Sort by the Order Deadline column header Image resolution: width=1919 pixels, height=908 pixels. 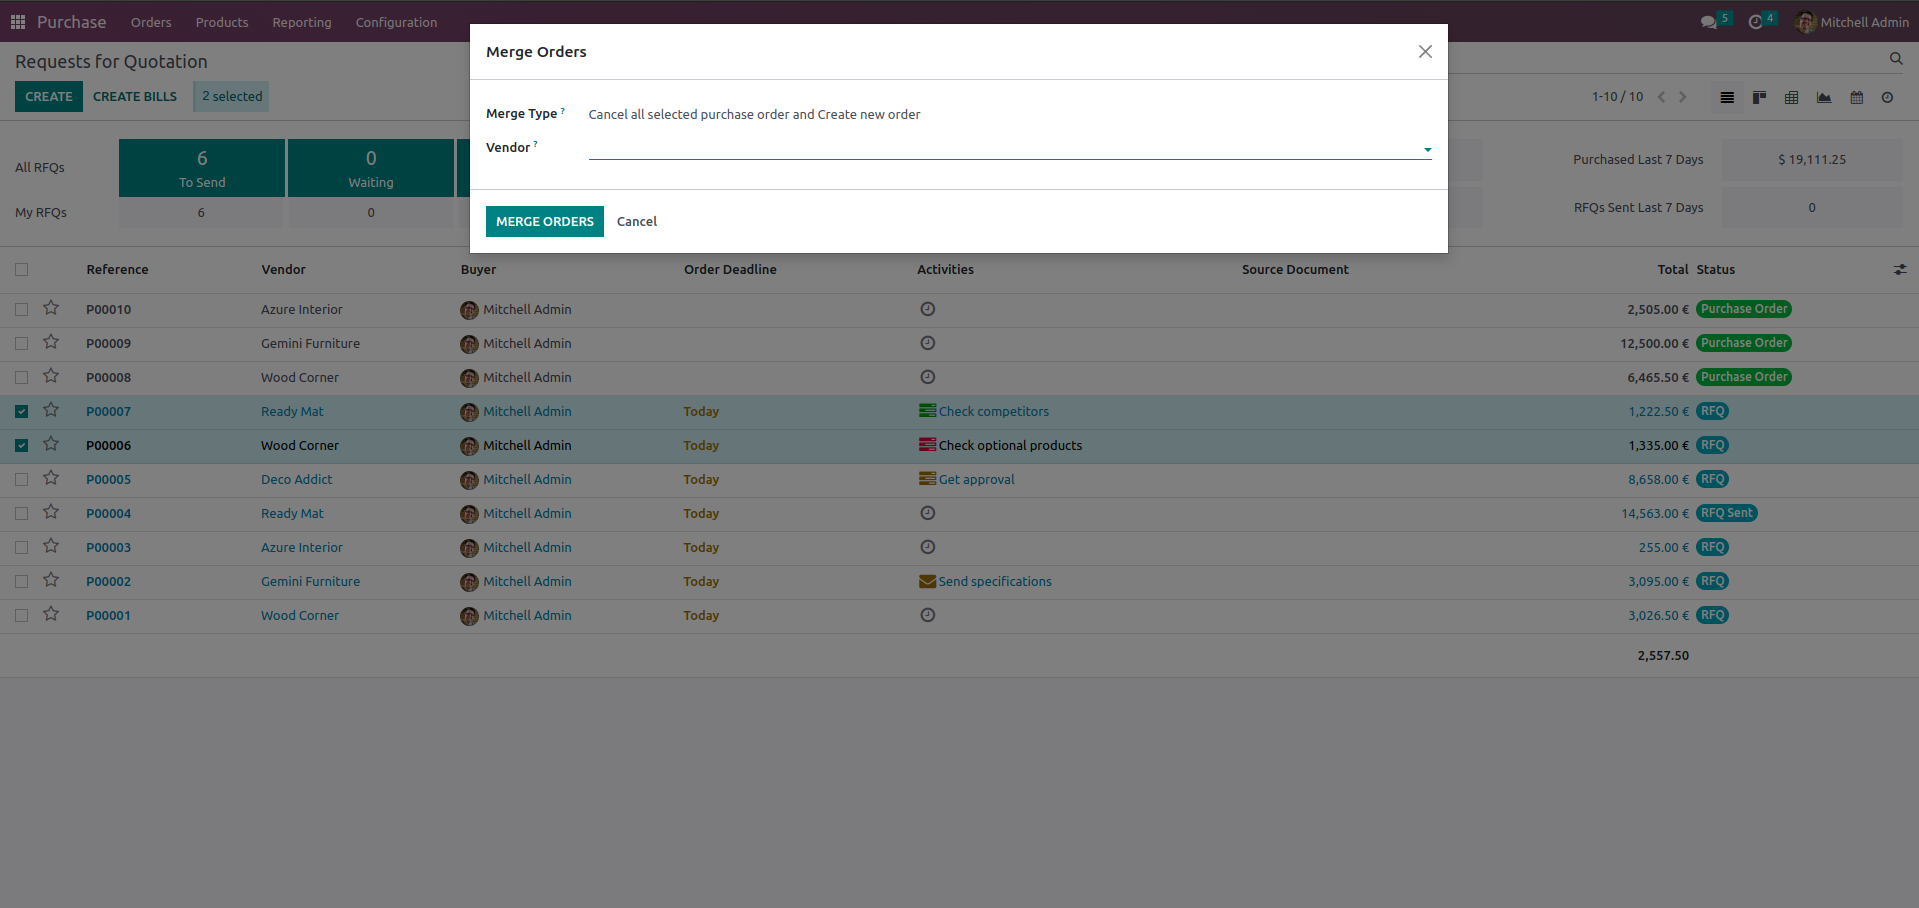click(x=730, y=269)
